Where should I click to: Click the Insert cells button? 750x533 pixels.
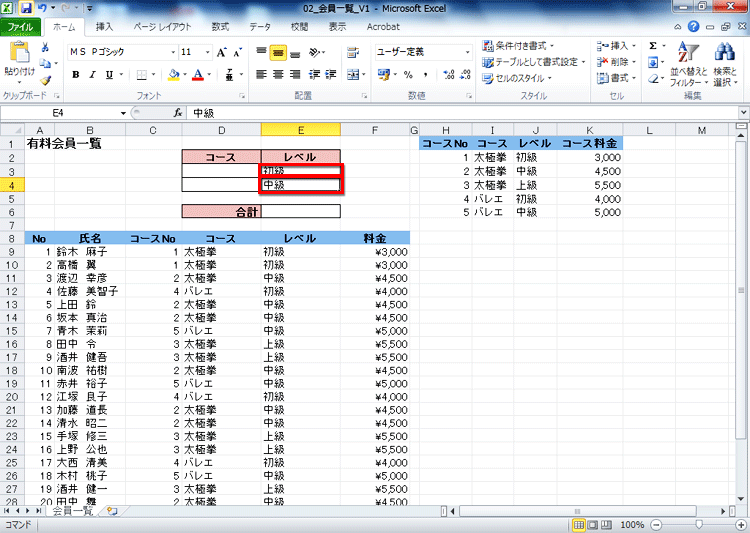(617, 46)
